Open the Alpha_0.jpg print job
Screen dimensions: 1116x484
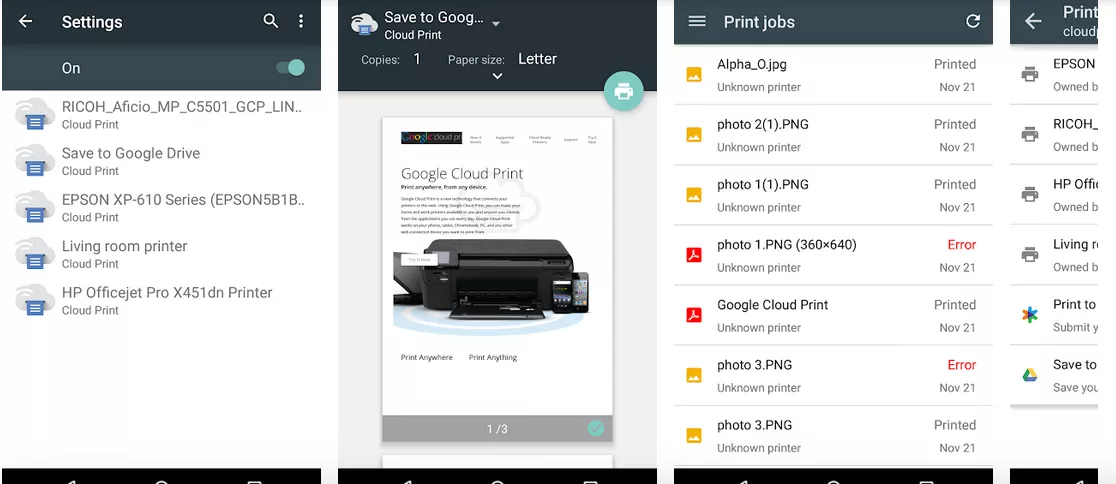tap(833, 75)
